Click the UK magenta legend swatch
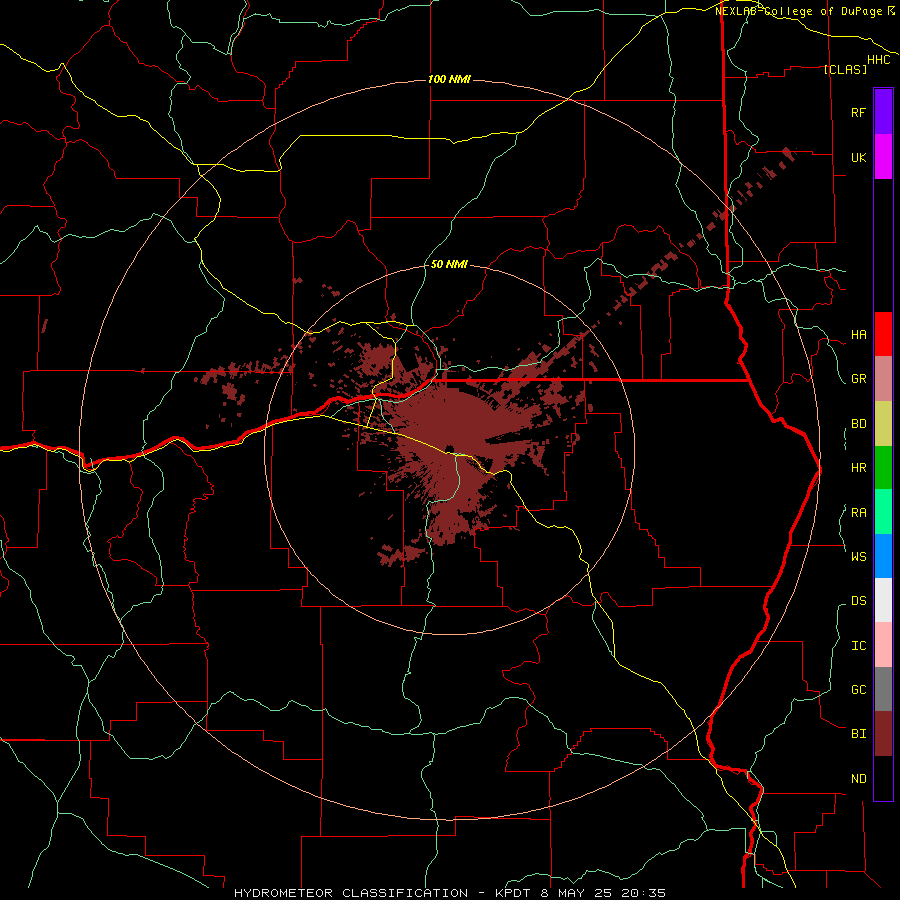The image size is (900, 900). 883,157
